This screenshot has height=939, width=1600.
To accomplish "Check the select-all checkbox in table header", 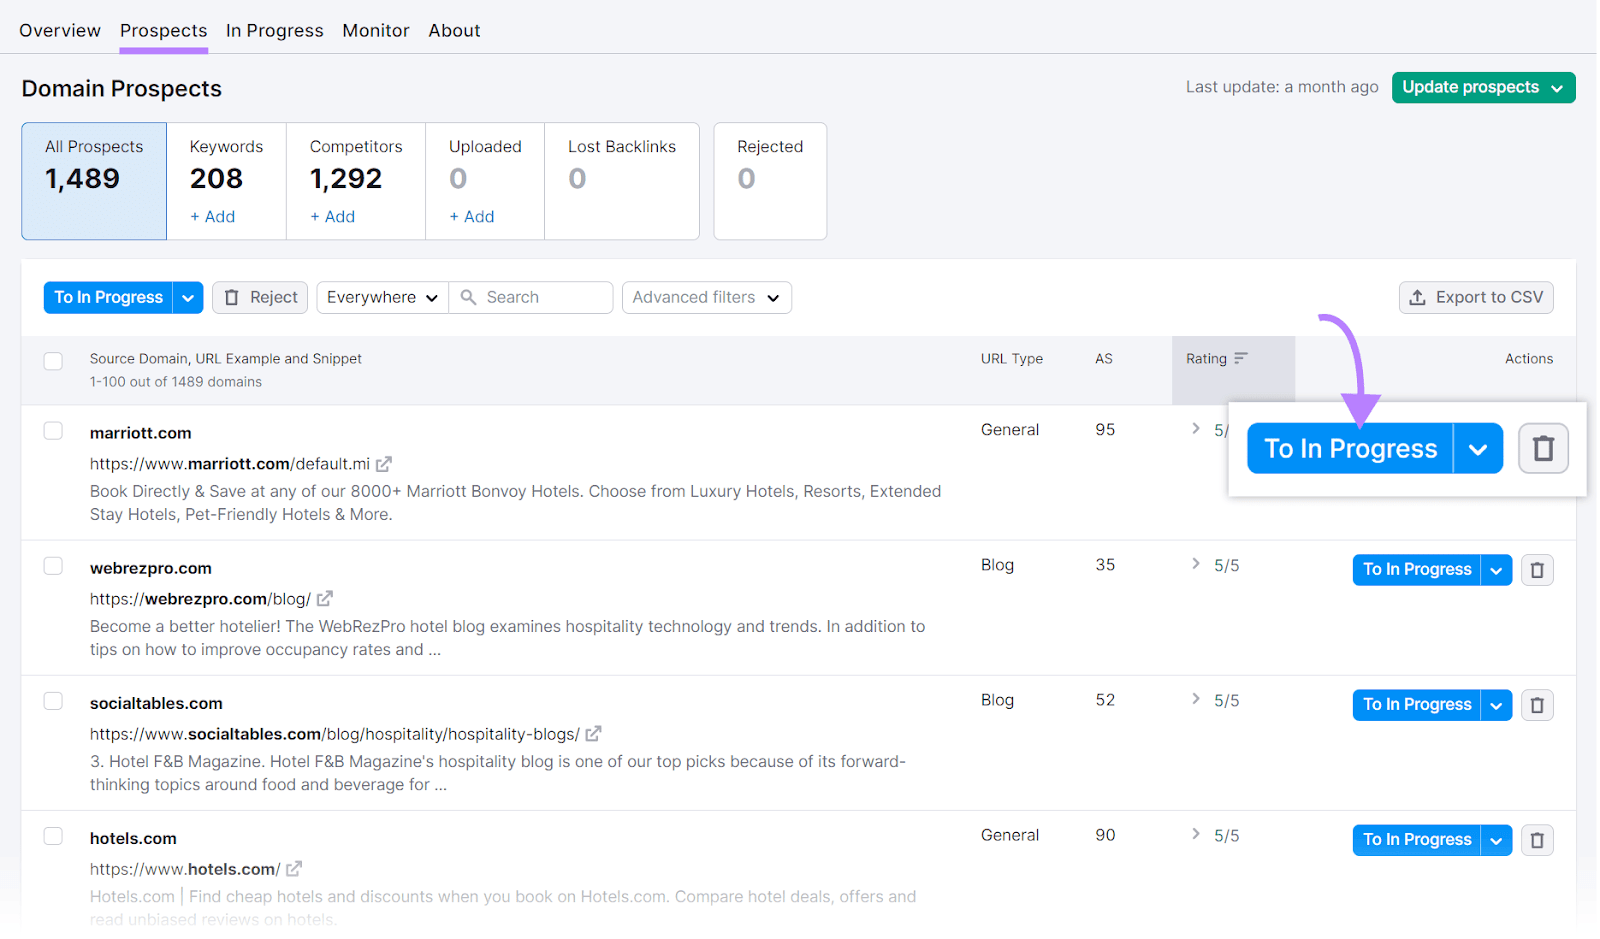I will pos(53,361).
